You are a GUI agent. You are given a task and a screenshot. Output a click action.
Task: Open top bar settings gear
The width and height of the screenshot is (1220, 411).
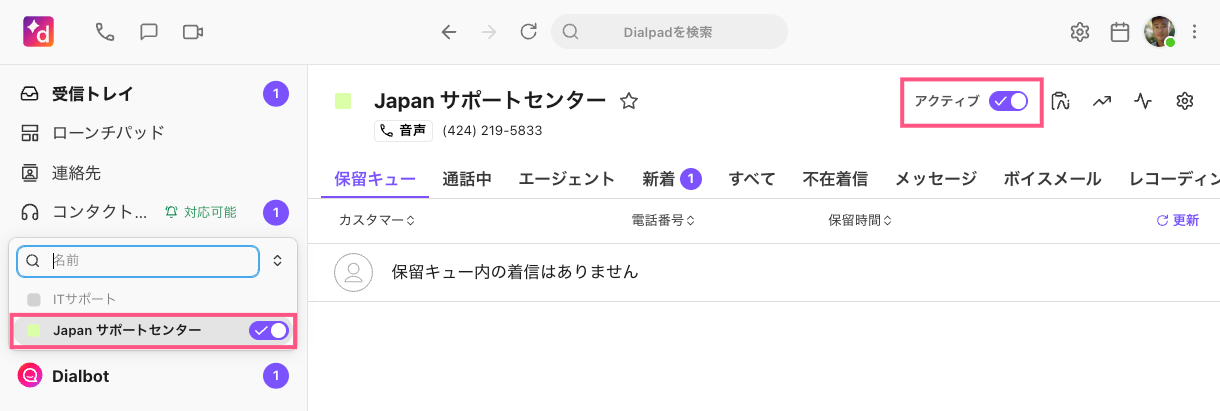[x=1079, y=32]
